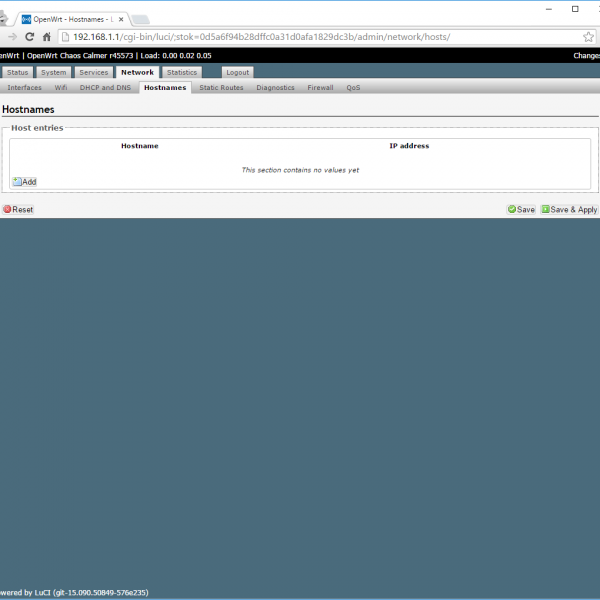
Task: Click the Reset button
Action: tap(18, 210)
